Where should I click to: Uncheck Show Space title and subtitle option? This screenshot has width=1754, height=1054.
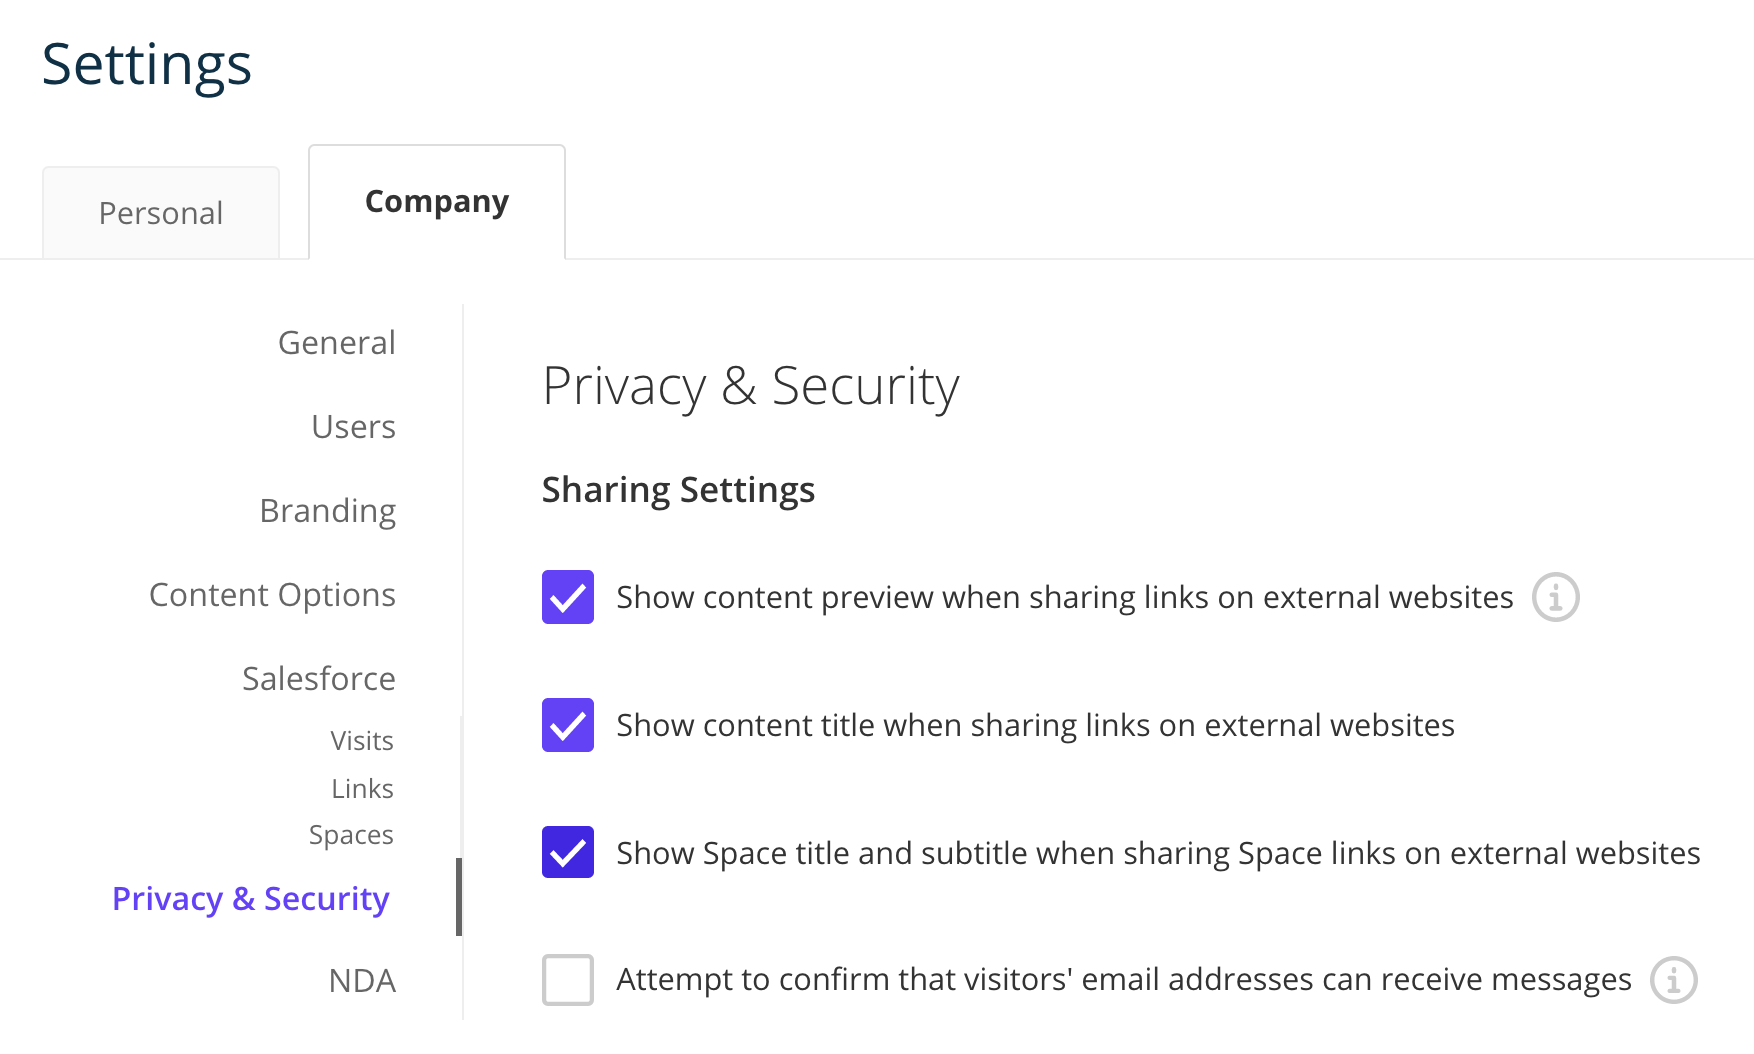567,853
